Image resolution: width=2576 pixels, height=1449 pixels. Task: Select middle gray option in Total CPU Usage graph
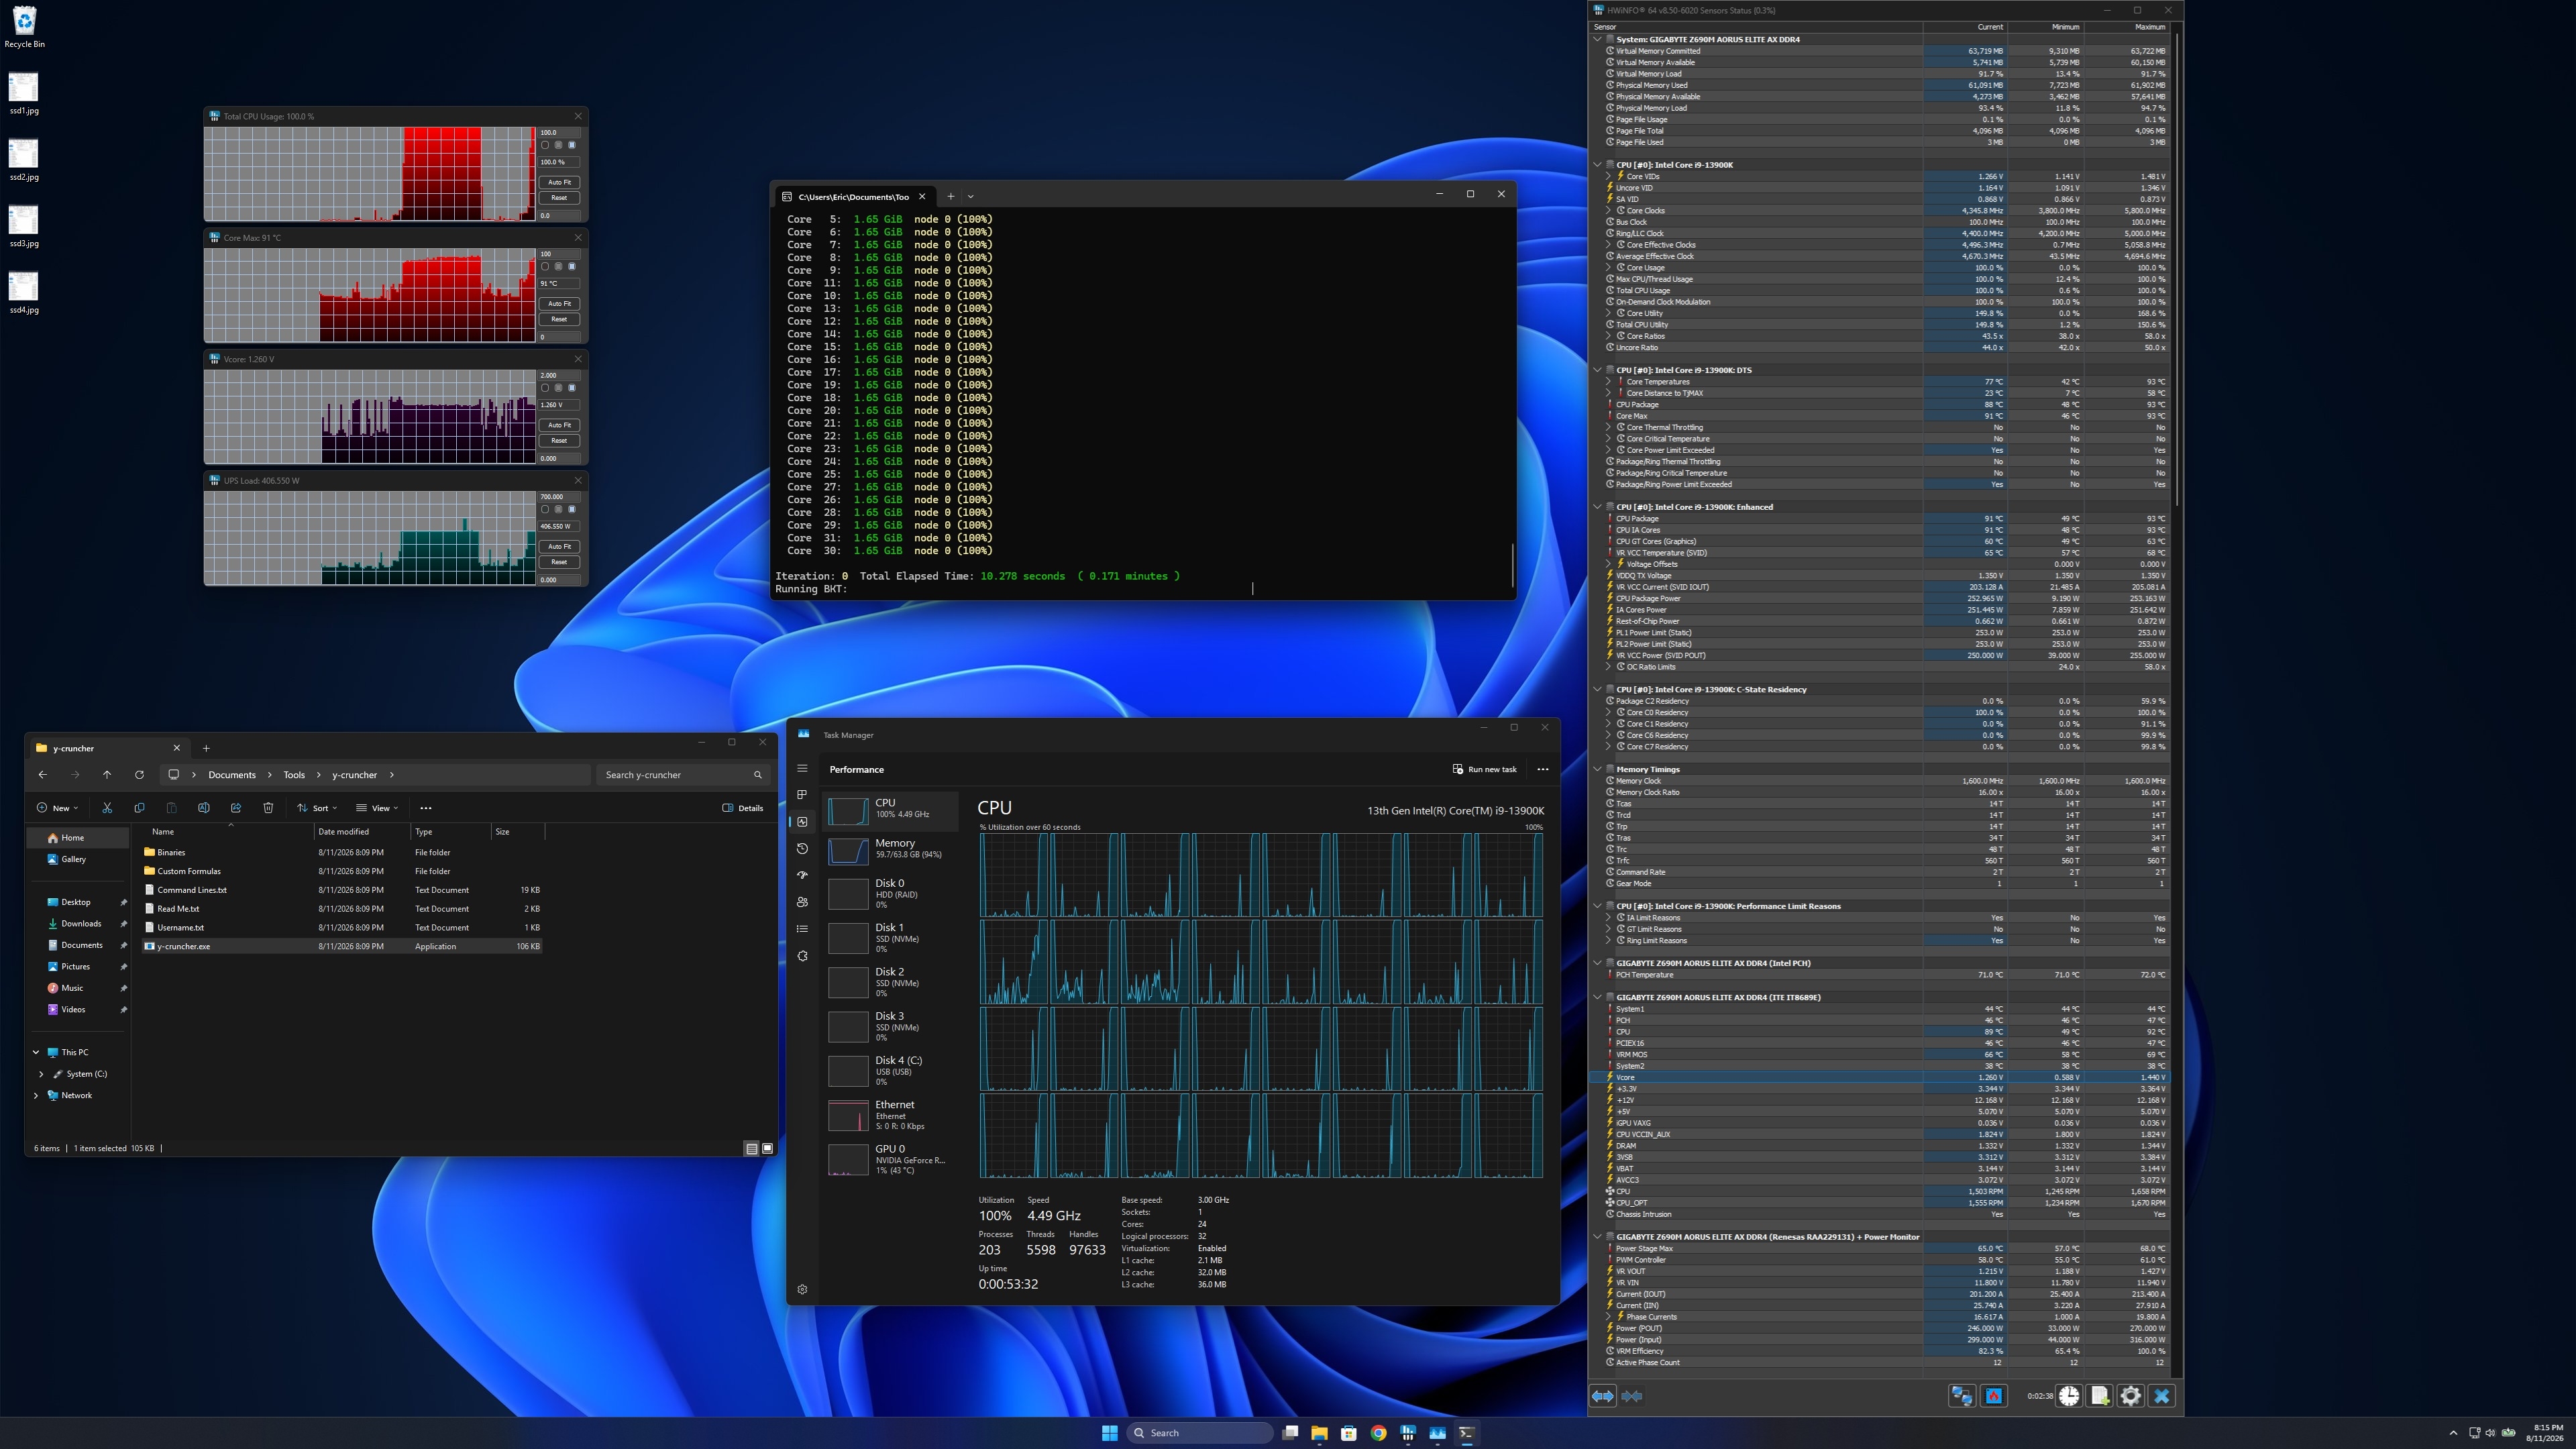[x=559, y=145]
